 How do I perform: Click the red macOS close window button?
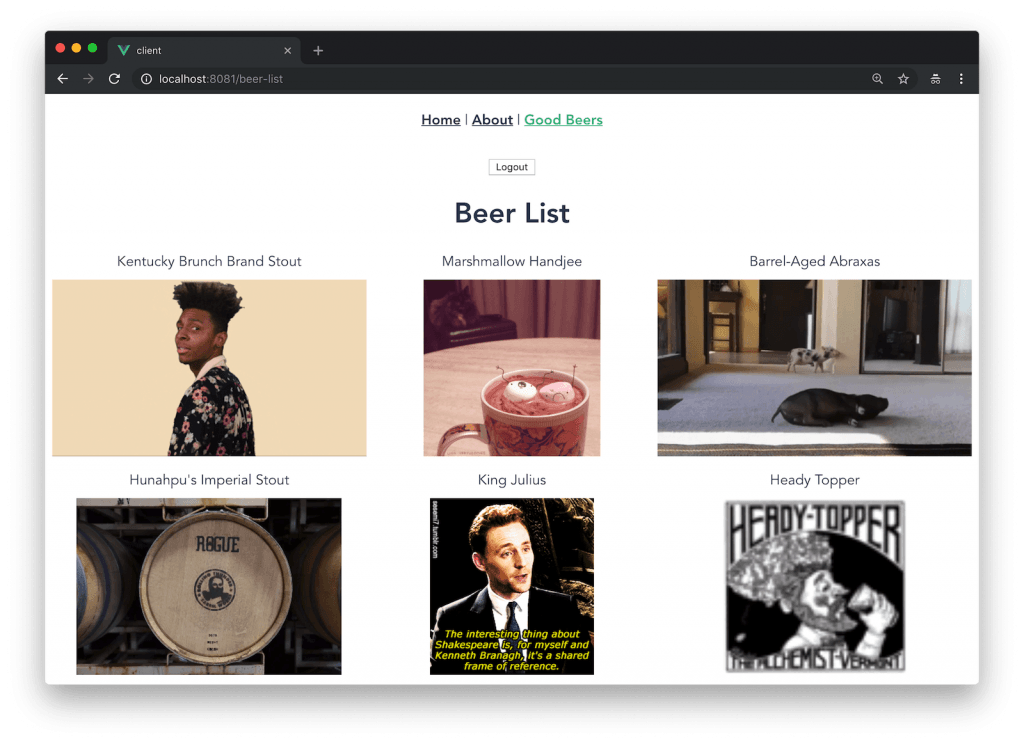(x=60, y=48)
